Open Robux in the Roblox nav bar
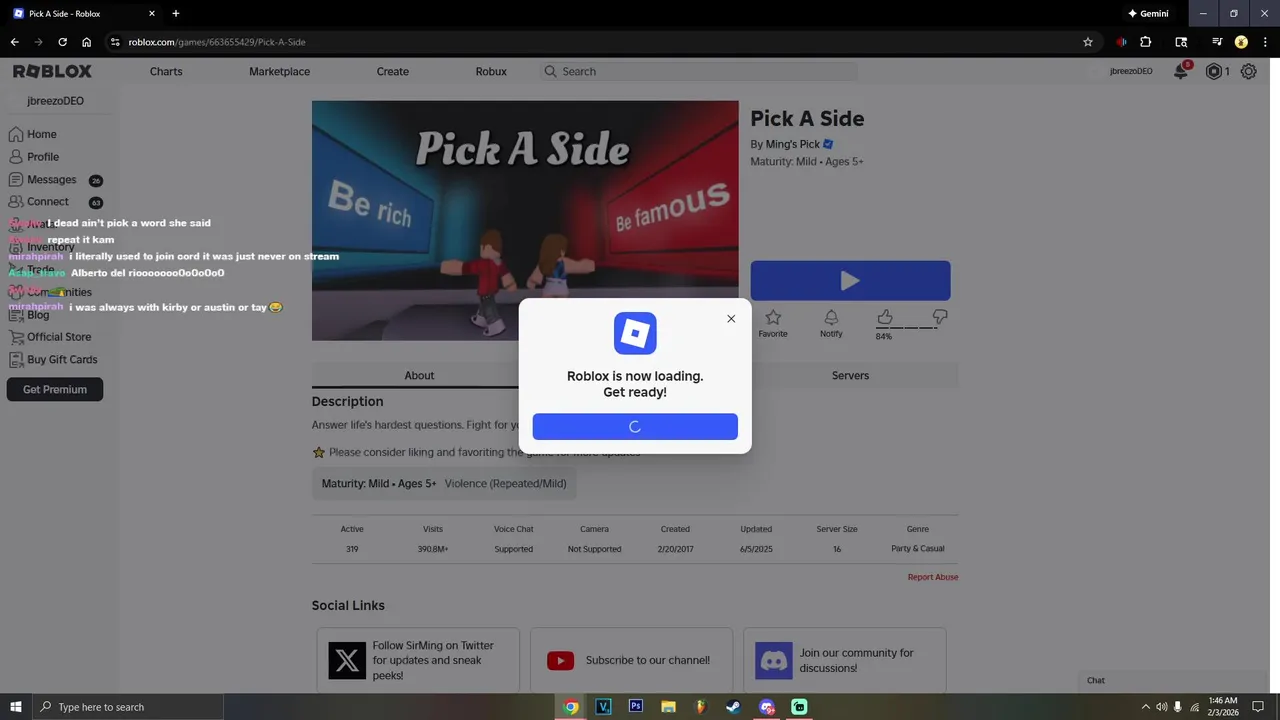This screenshot has height=720, width=1280. point(491,71)
